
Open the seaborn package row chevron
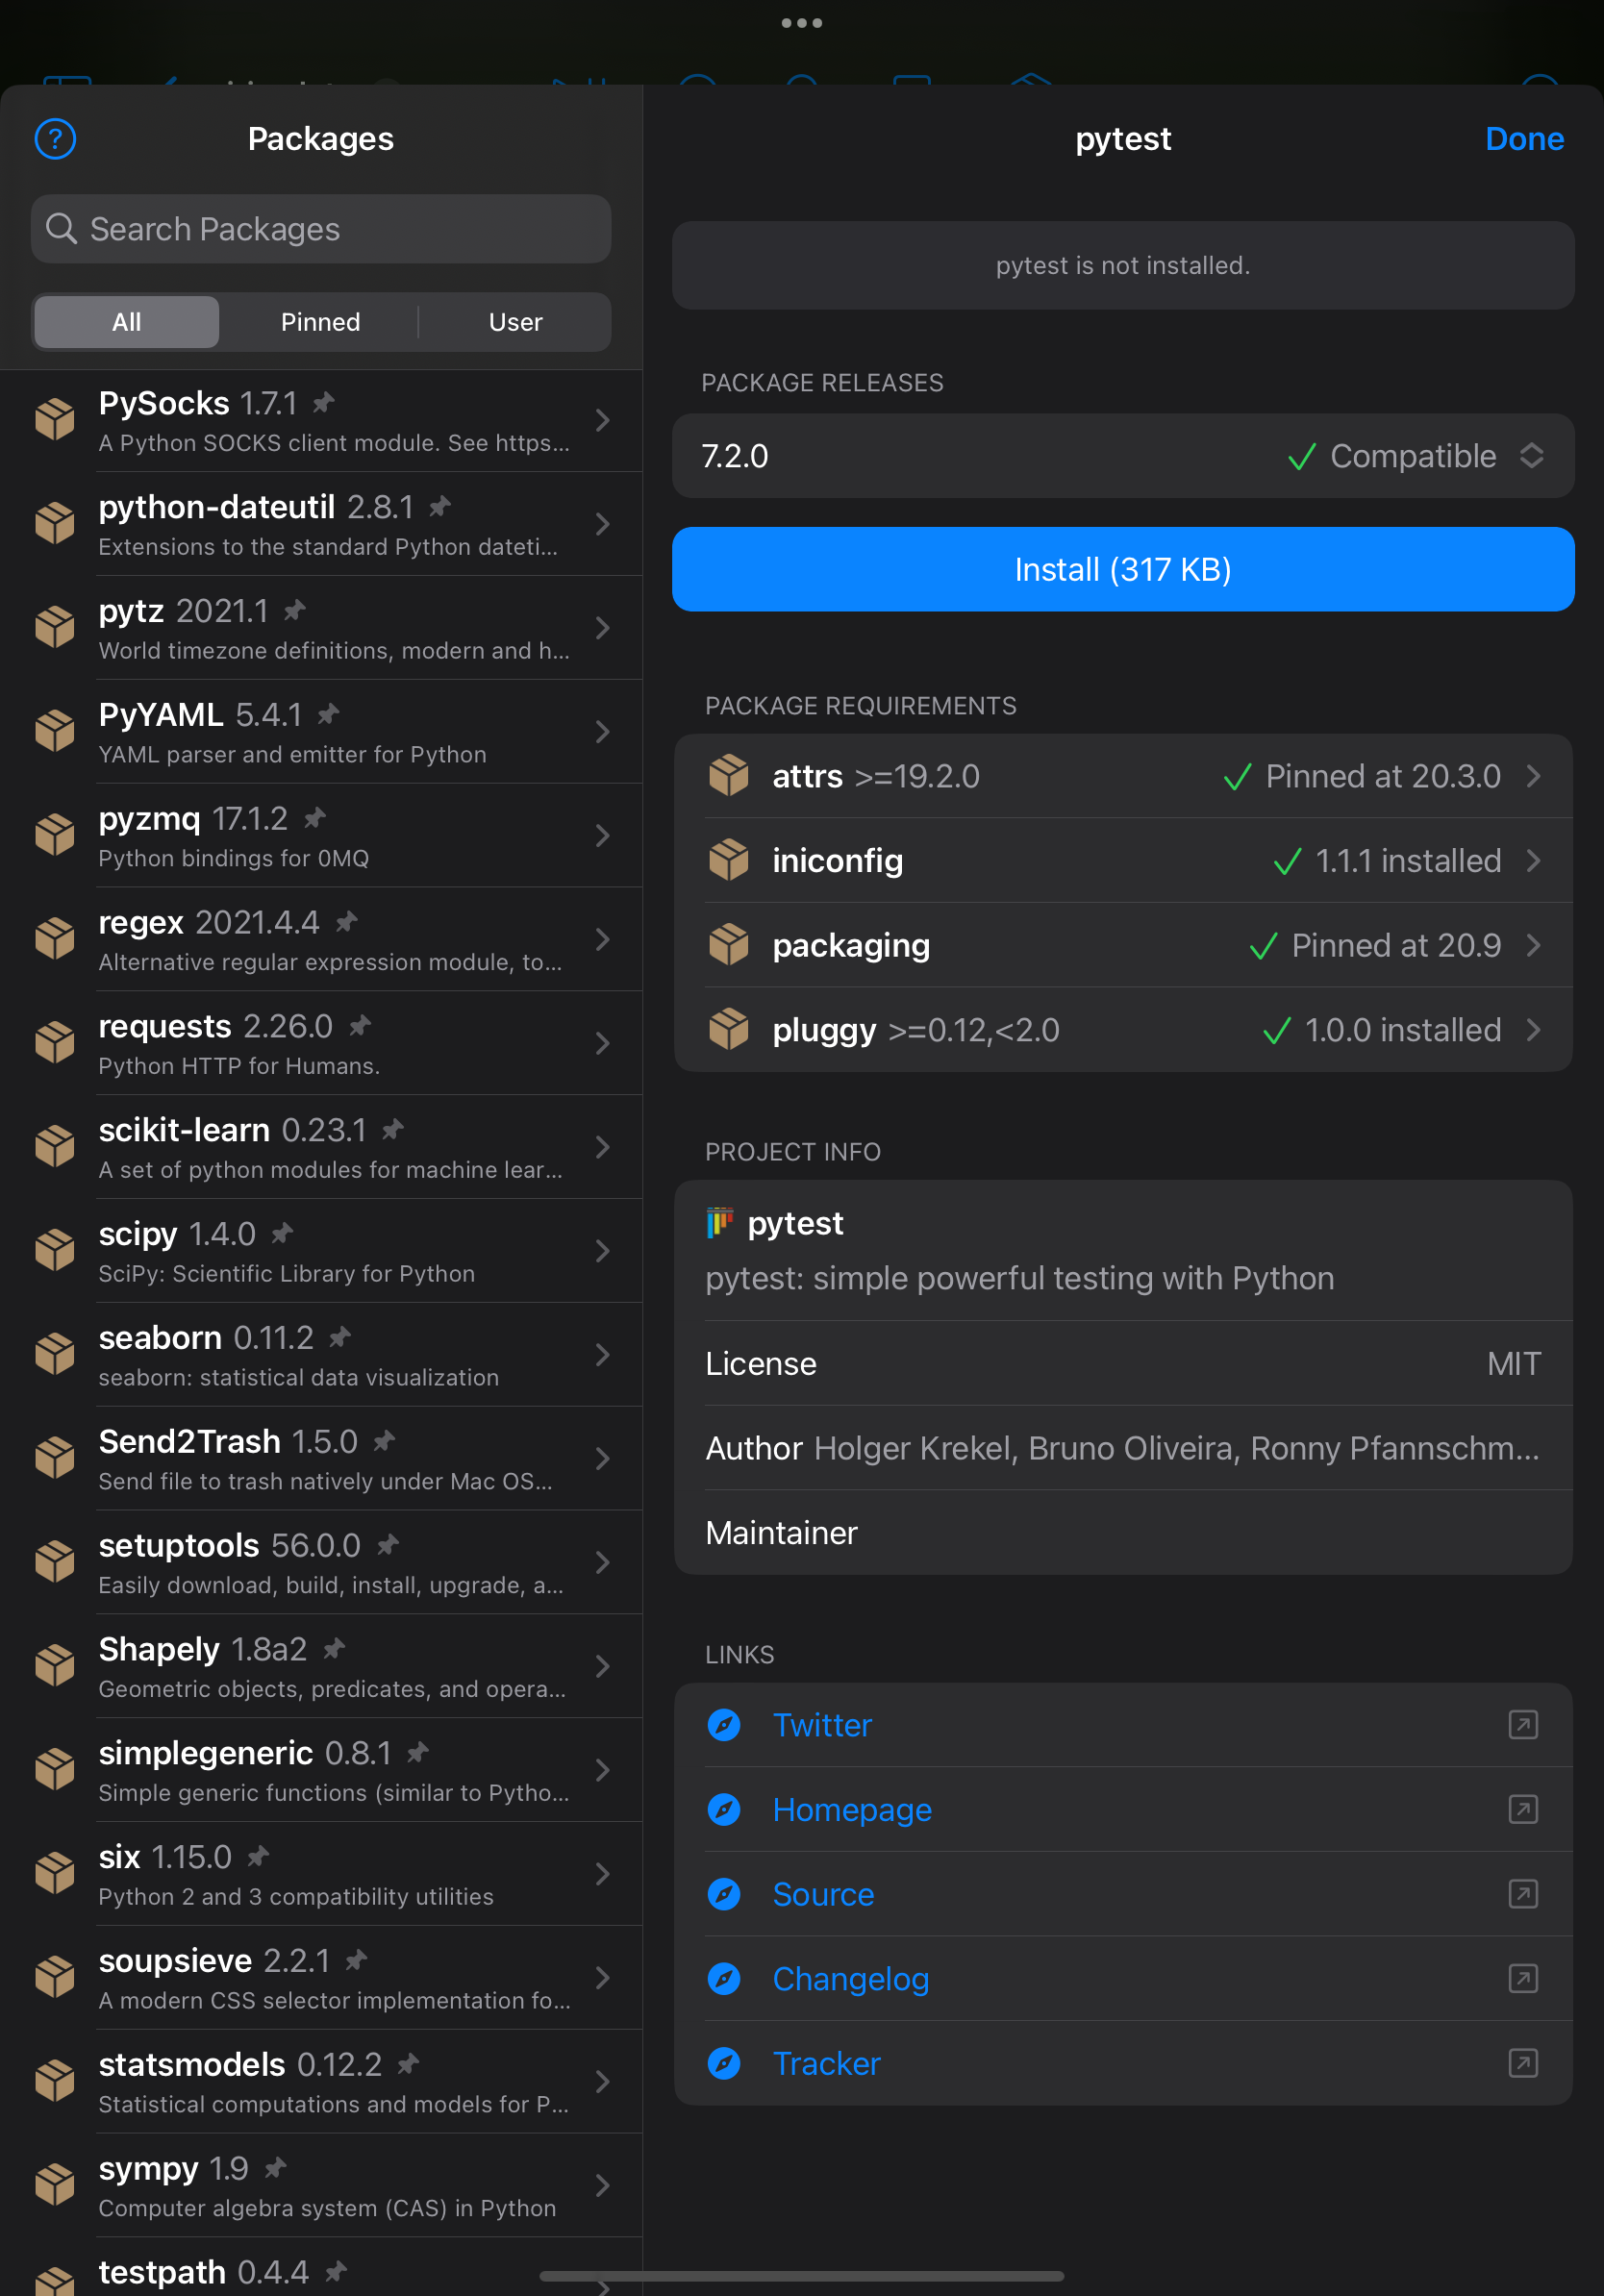602,1355
